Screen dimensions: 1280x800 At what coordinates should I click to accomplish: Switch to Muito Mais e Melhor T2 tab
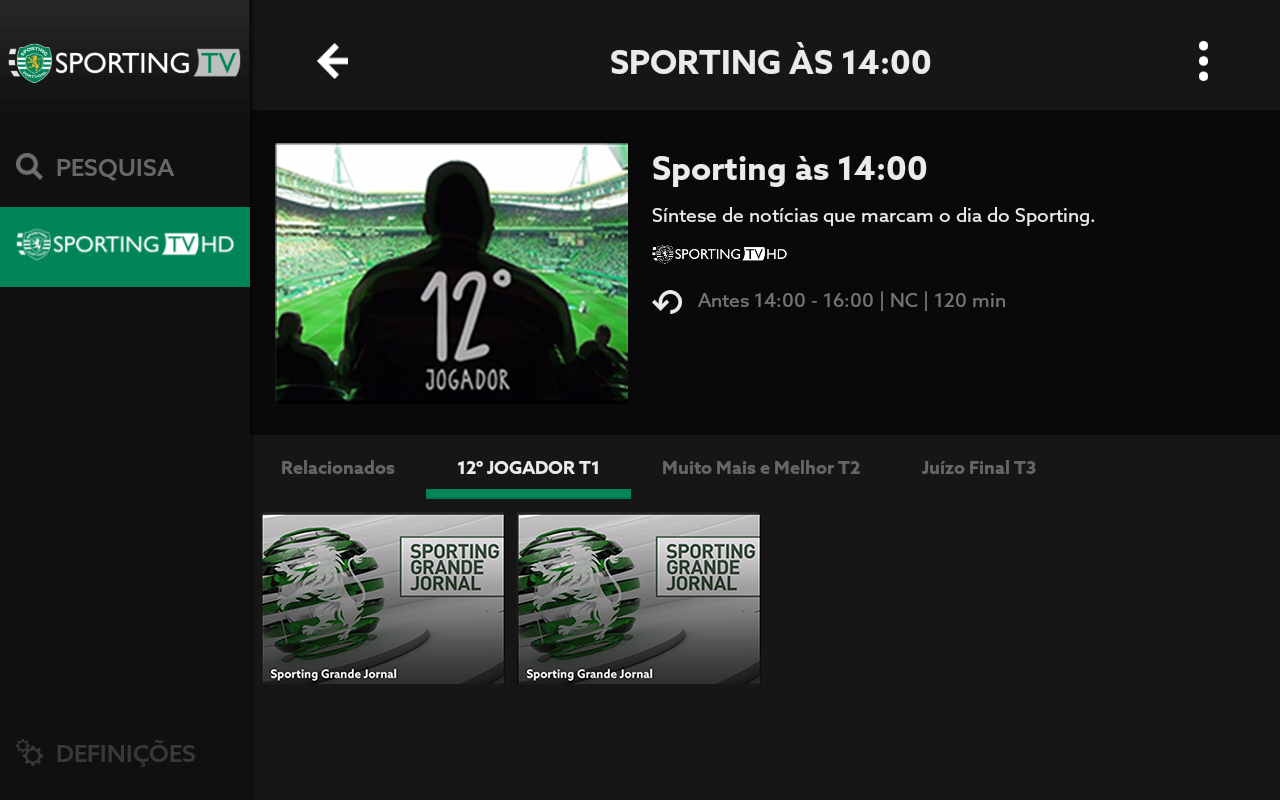click(761, 468)
